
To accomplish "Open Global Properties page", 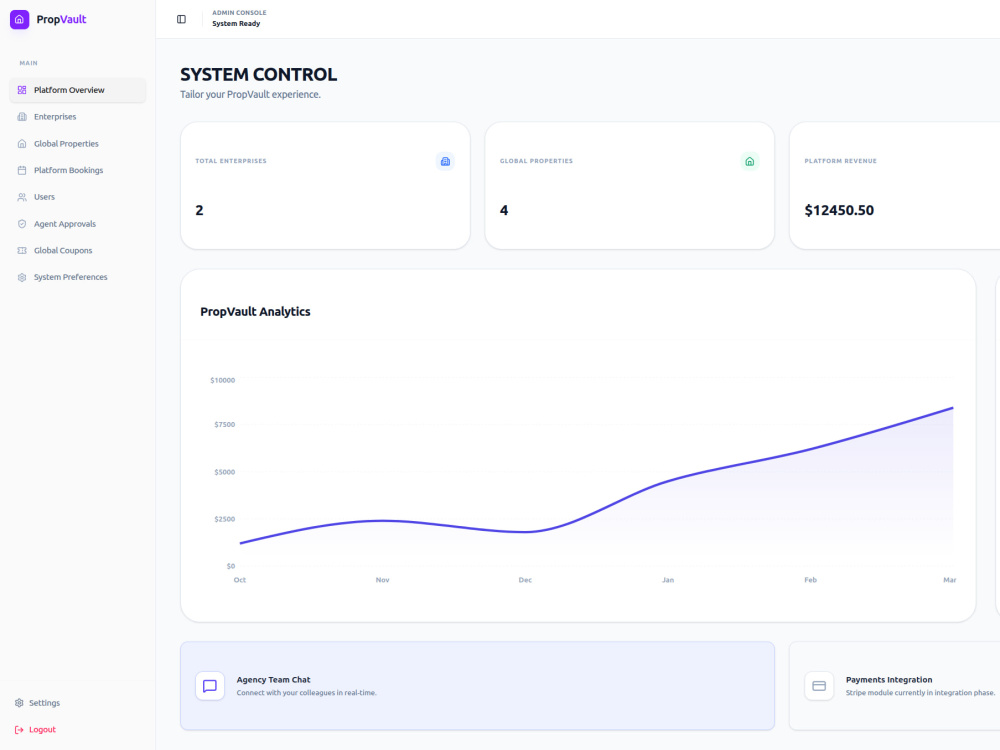I will pos(78,143).
